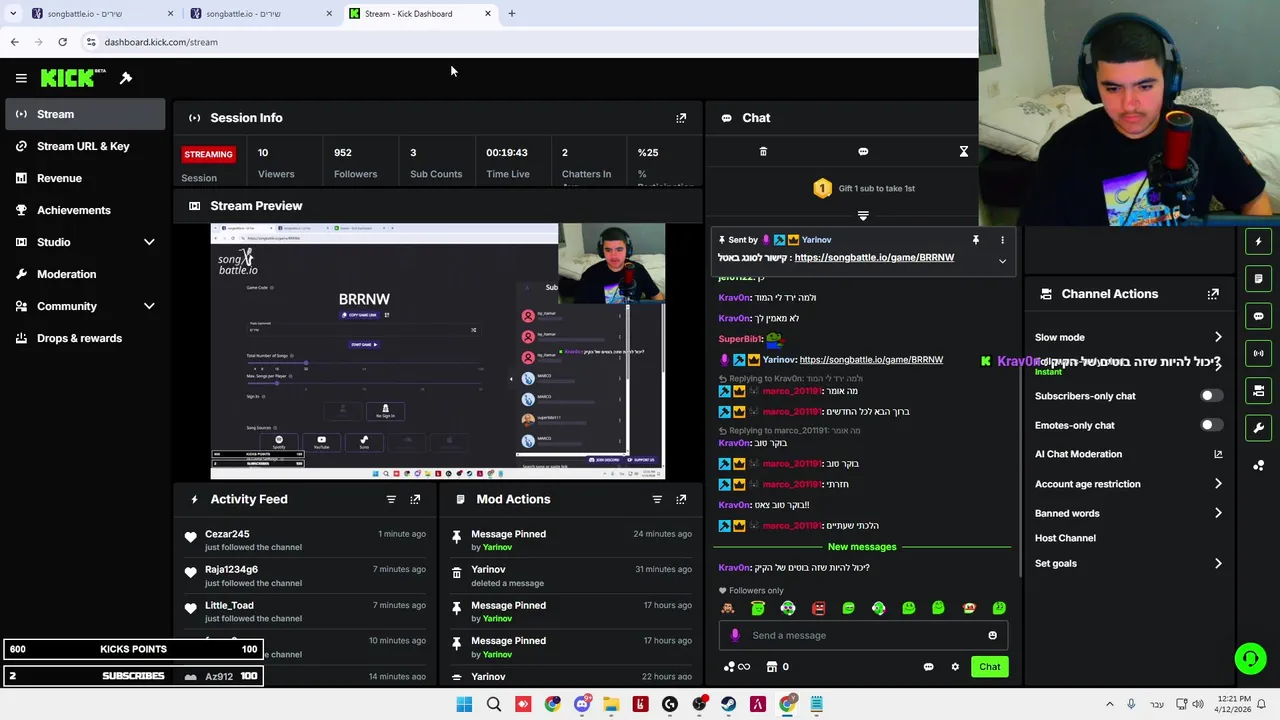Show hidden system tray icons
Image resolution: width=1280 pixels, height=720 pixels.
[x=1109, y=705]
